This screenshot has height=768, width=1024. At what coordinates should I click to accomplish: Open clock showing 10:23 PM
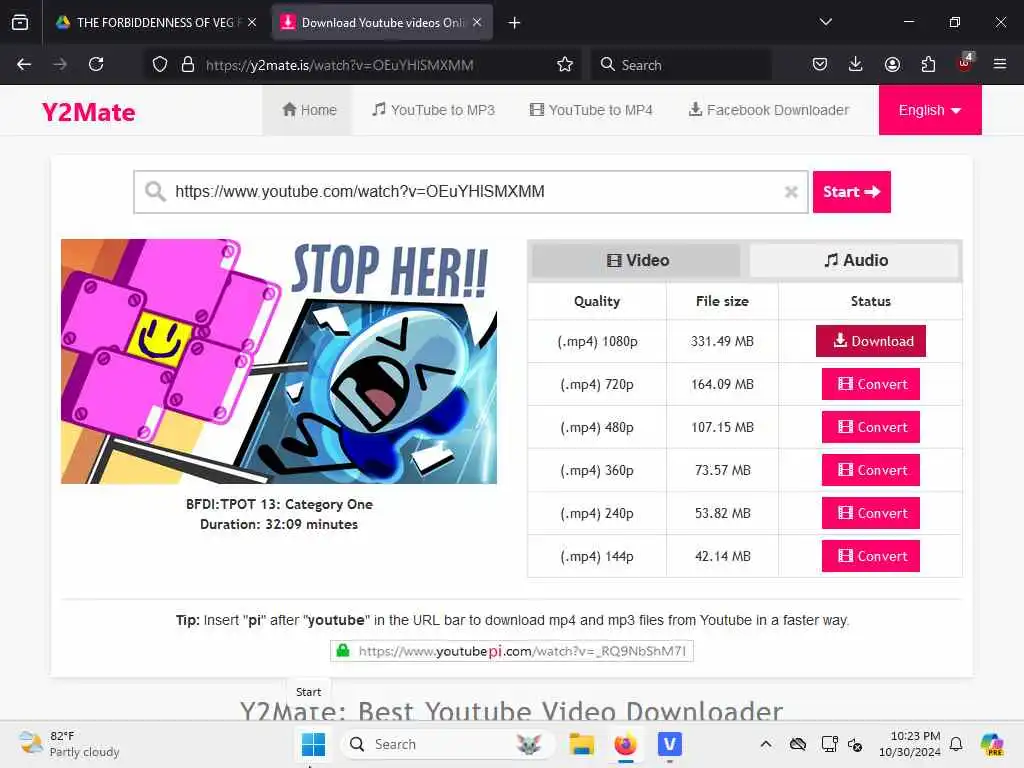pos(909,744)
